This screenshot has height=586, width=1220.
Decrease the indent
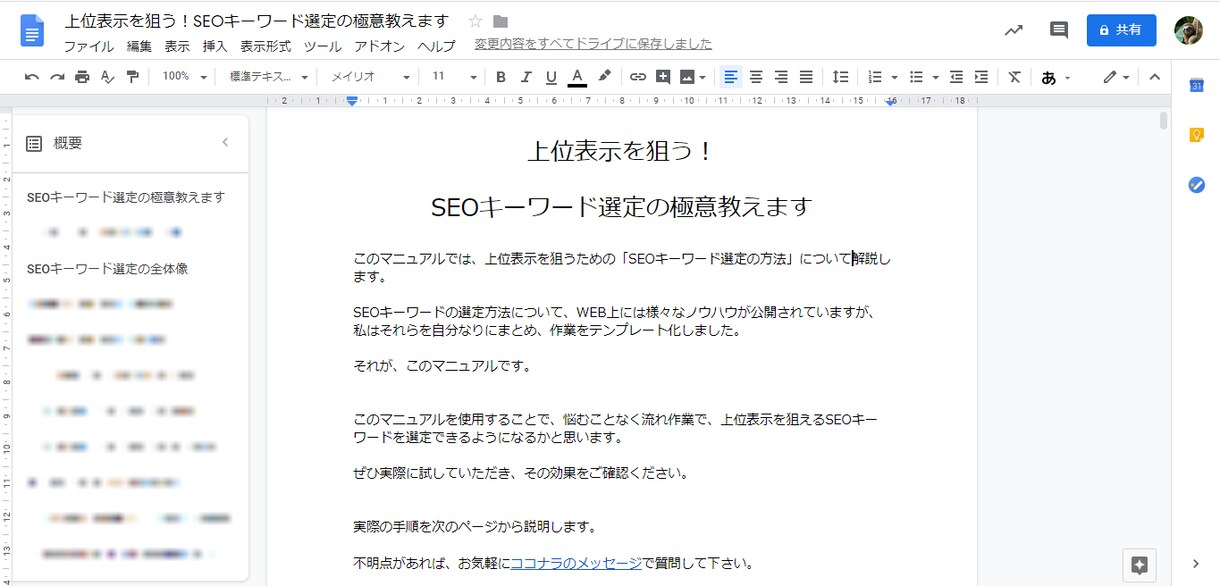pos(956,77)
